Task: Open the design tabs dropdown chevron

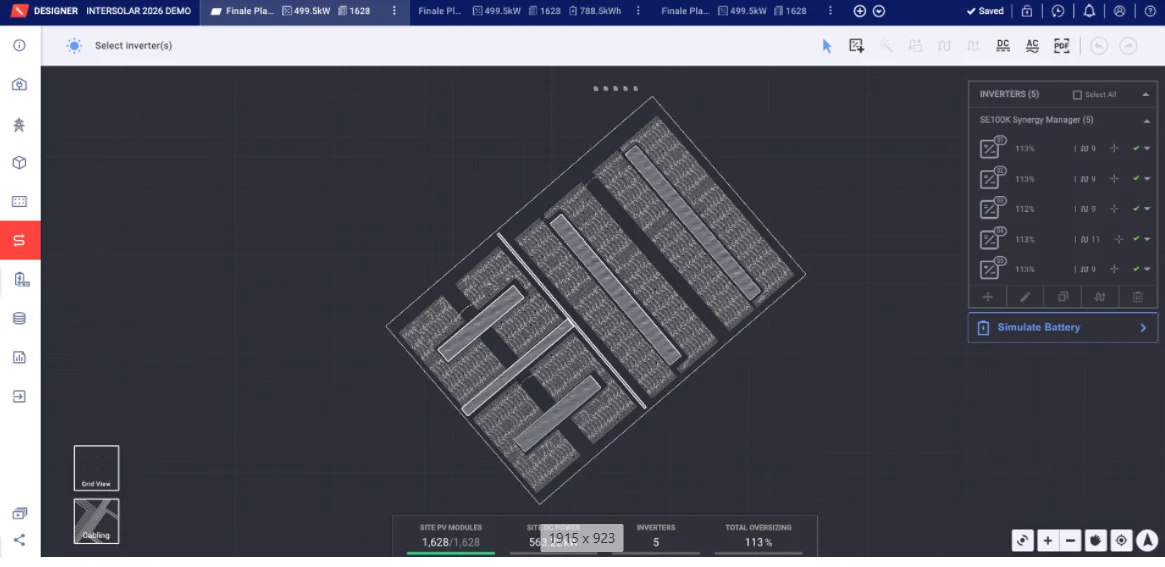Action: click(x=879, y=11)
